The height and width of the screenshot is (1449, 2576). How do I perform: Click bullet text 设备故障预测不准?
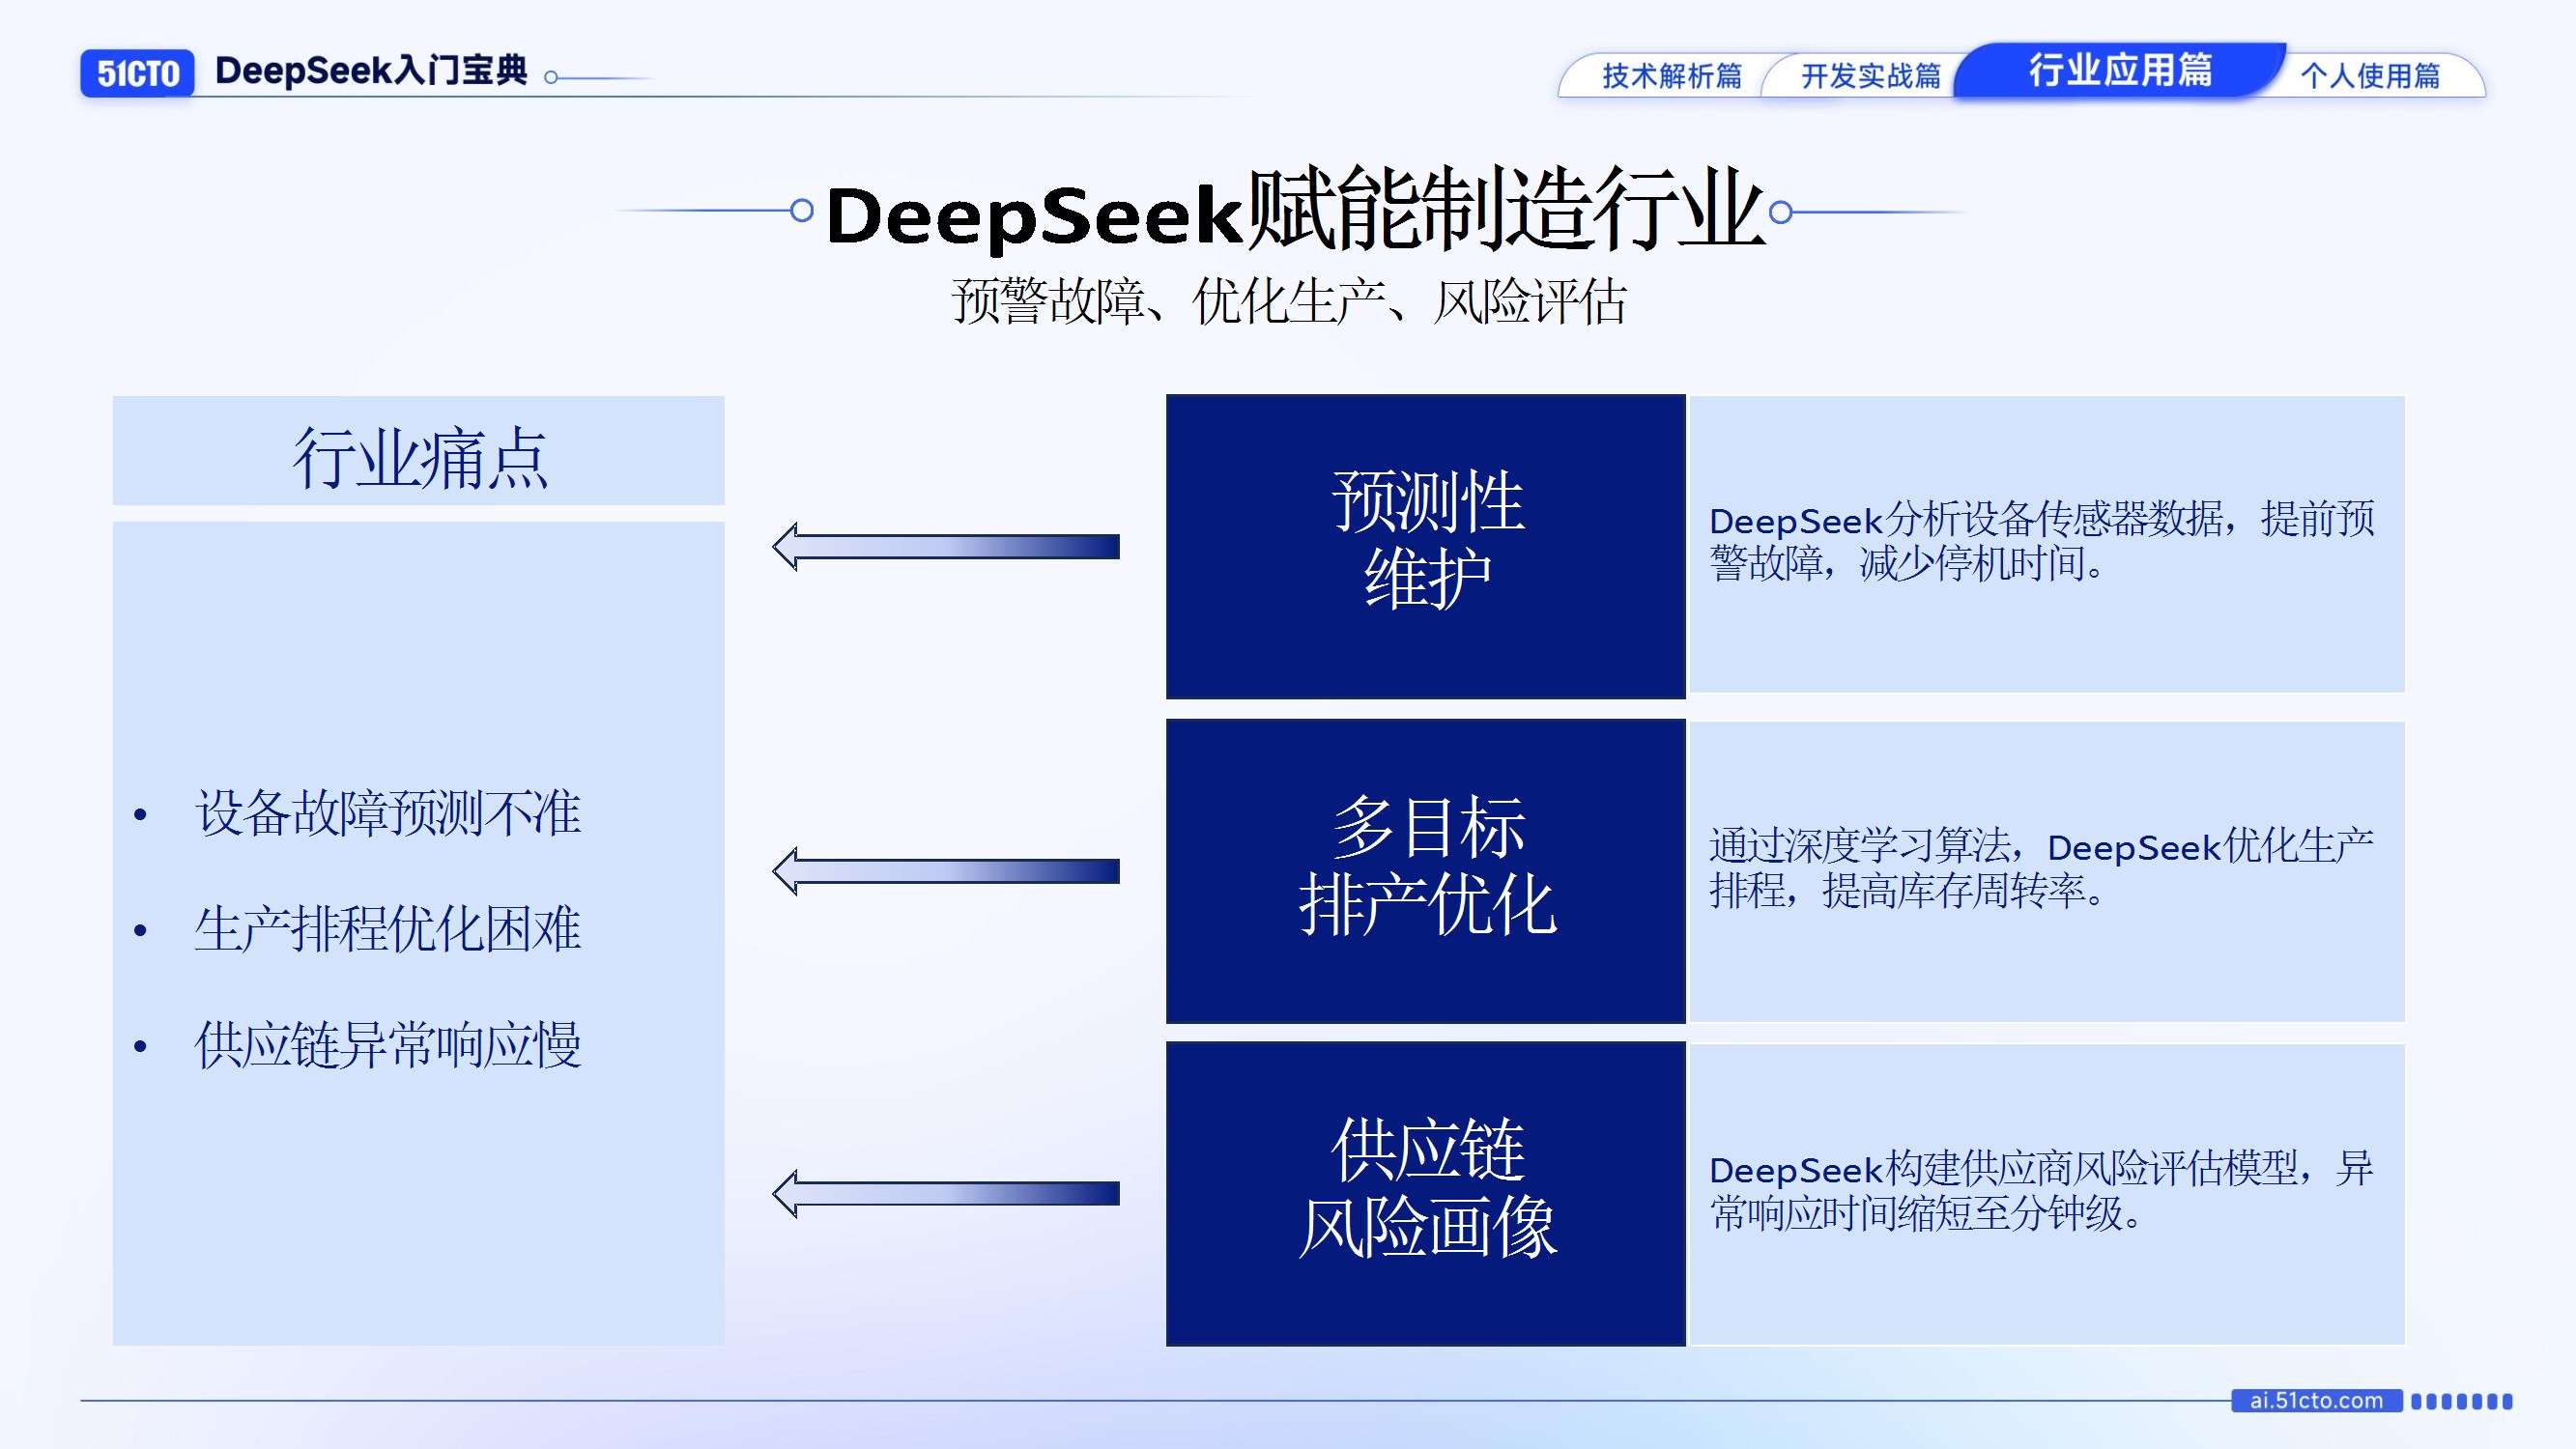[x=387, y=813]
